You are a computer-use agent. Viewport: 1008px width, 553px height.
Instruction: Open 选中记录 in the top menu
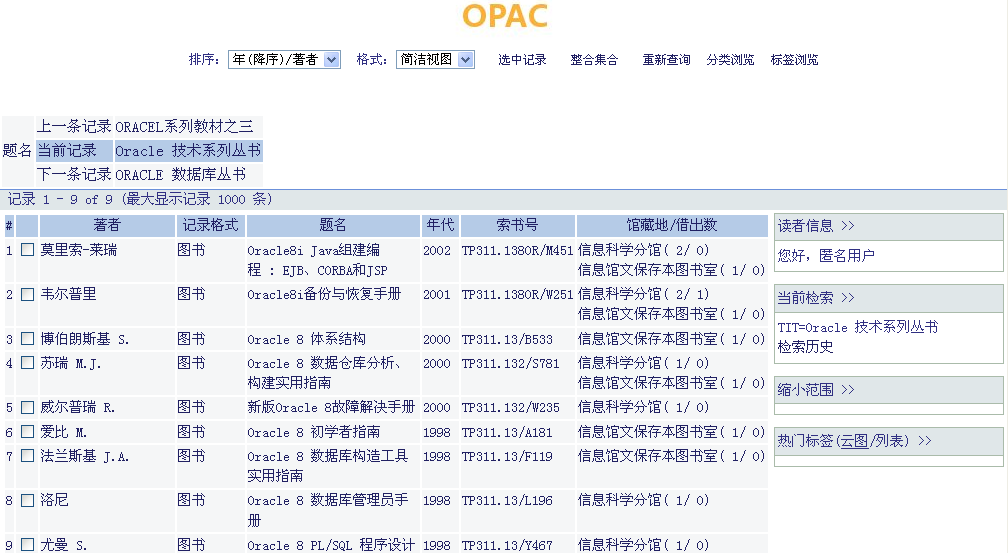click(x=522, y=60)
